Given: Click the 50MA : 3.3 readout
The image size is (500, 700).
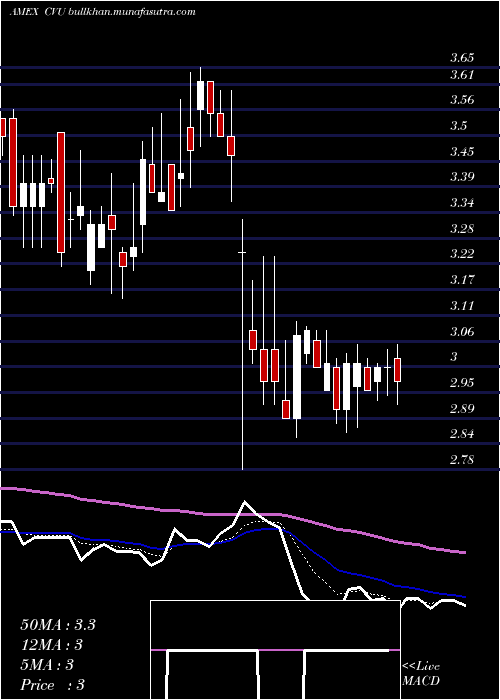Looking at the screenshot, I should click(x=58, y=625).
